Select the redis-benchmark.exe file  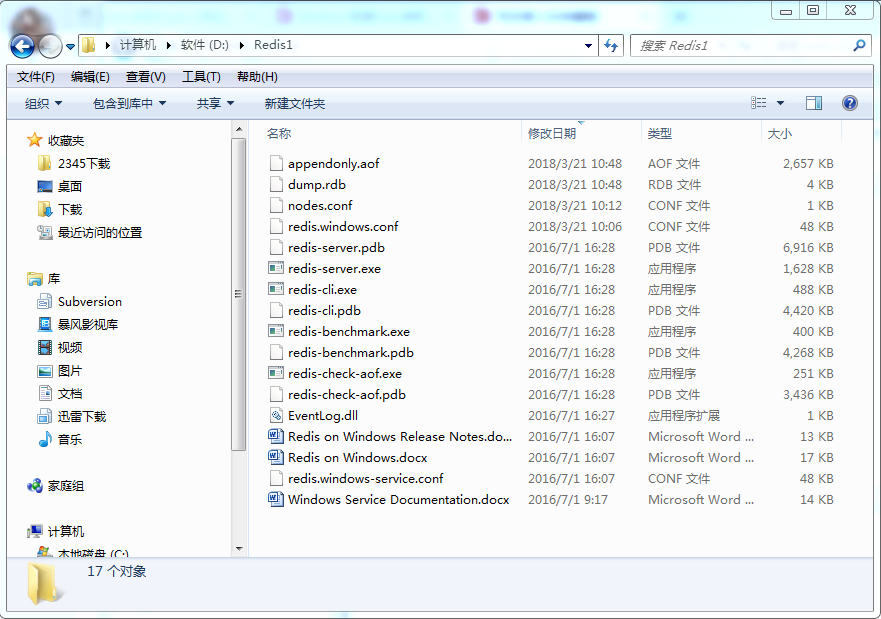coord(349,331)
